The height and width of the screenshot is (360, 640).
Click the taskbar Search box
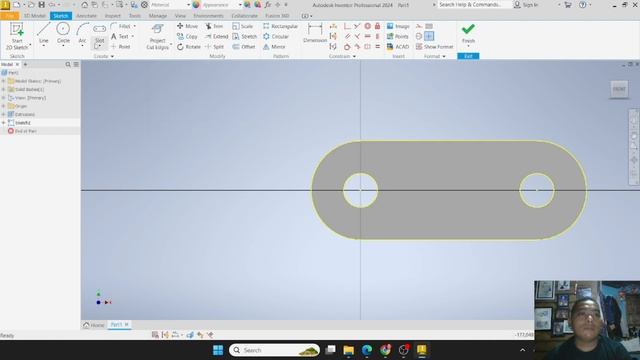pyautogui.click(x=274, y=350)
